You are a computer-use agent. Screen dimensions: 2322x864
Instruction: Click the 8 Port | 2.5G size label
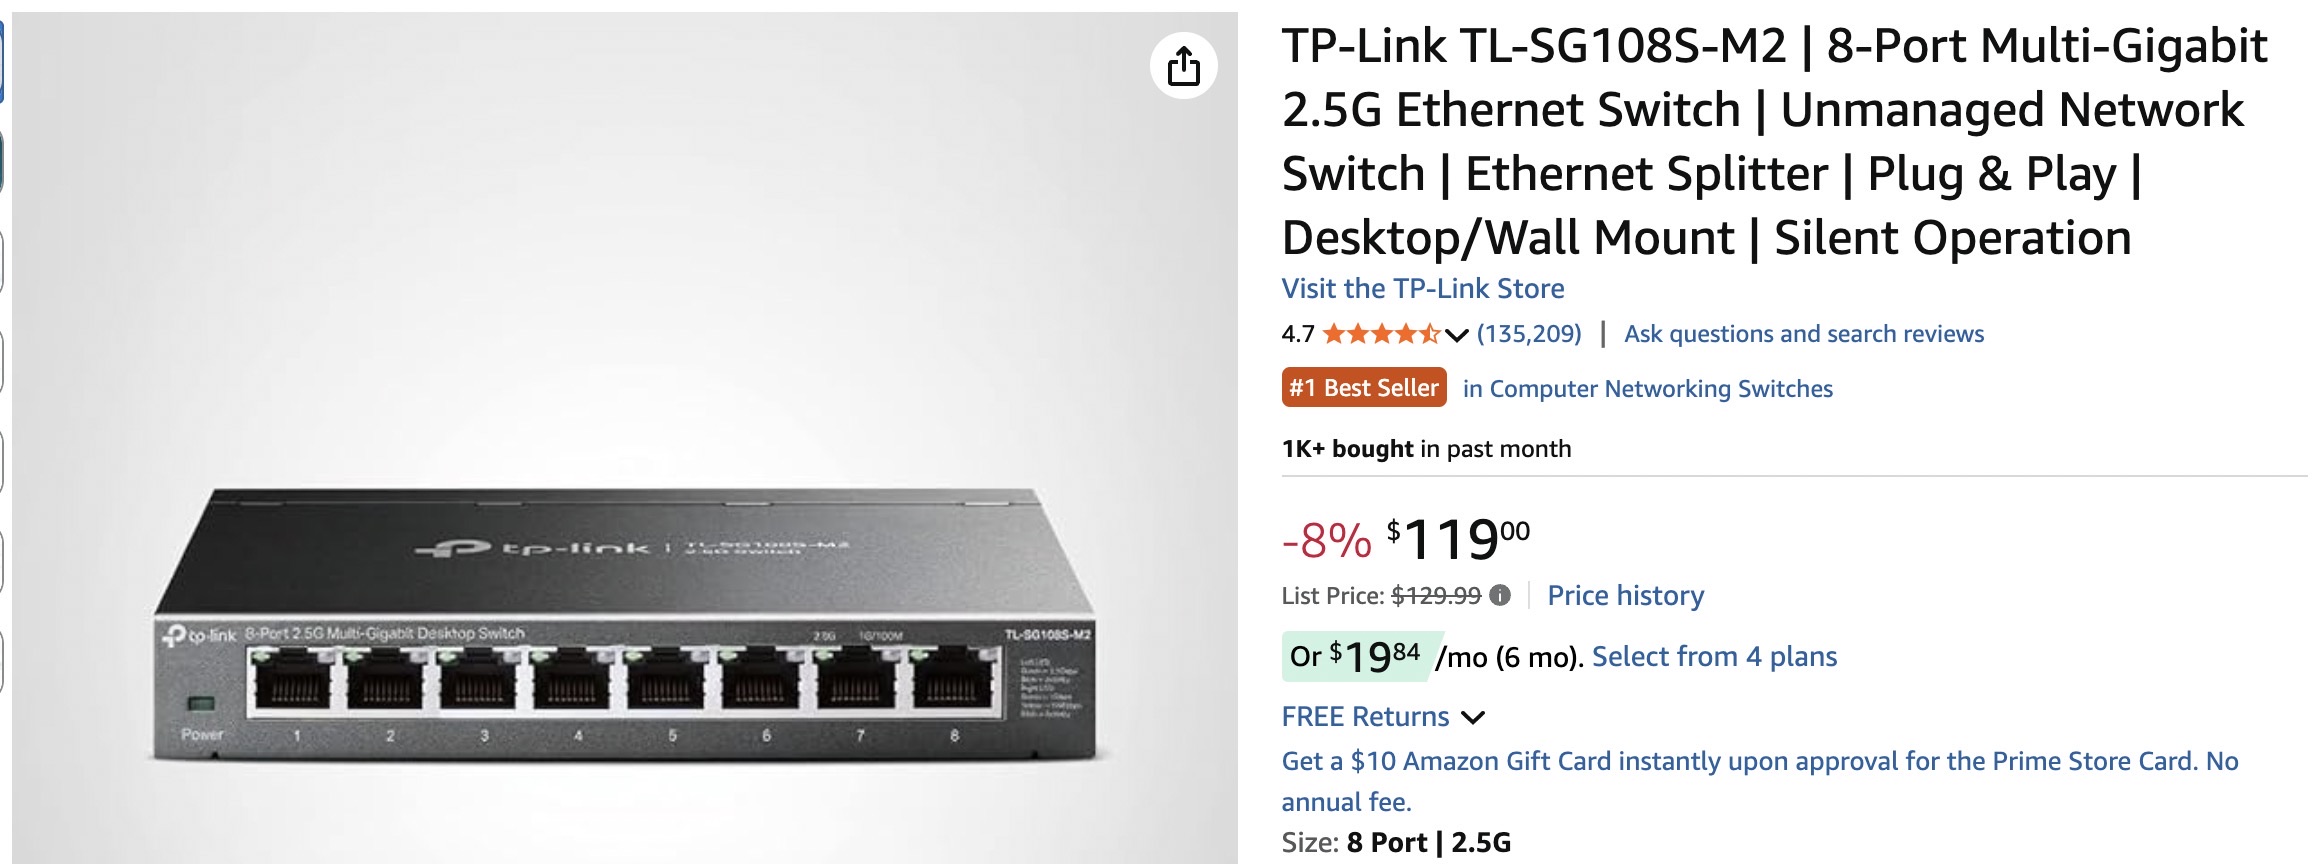coord(1428,843)
